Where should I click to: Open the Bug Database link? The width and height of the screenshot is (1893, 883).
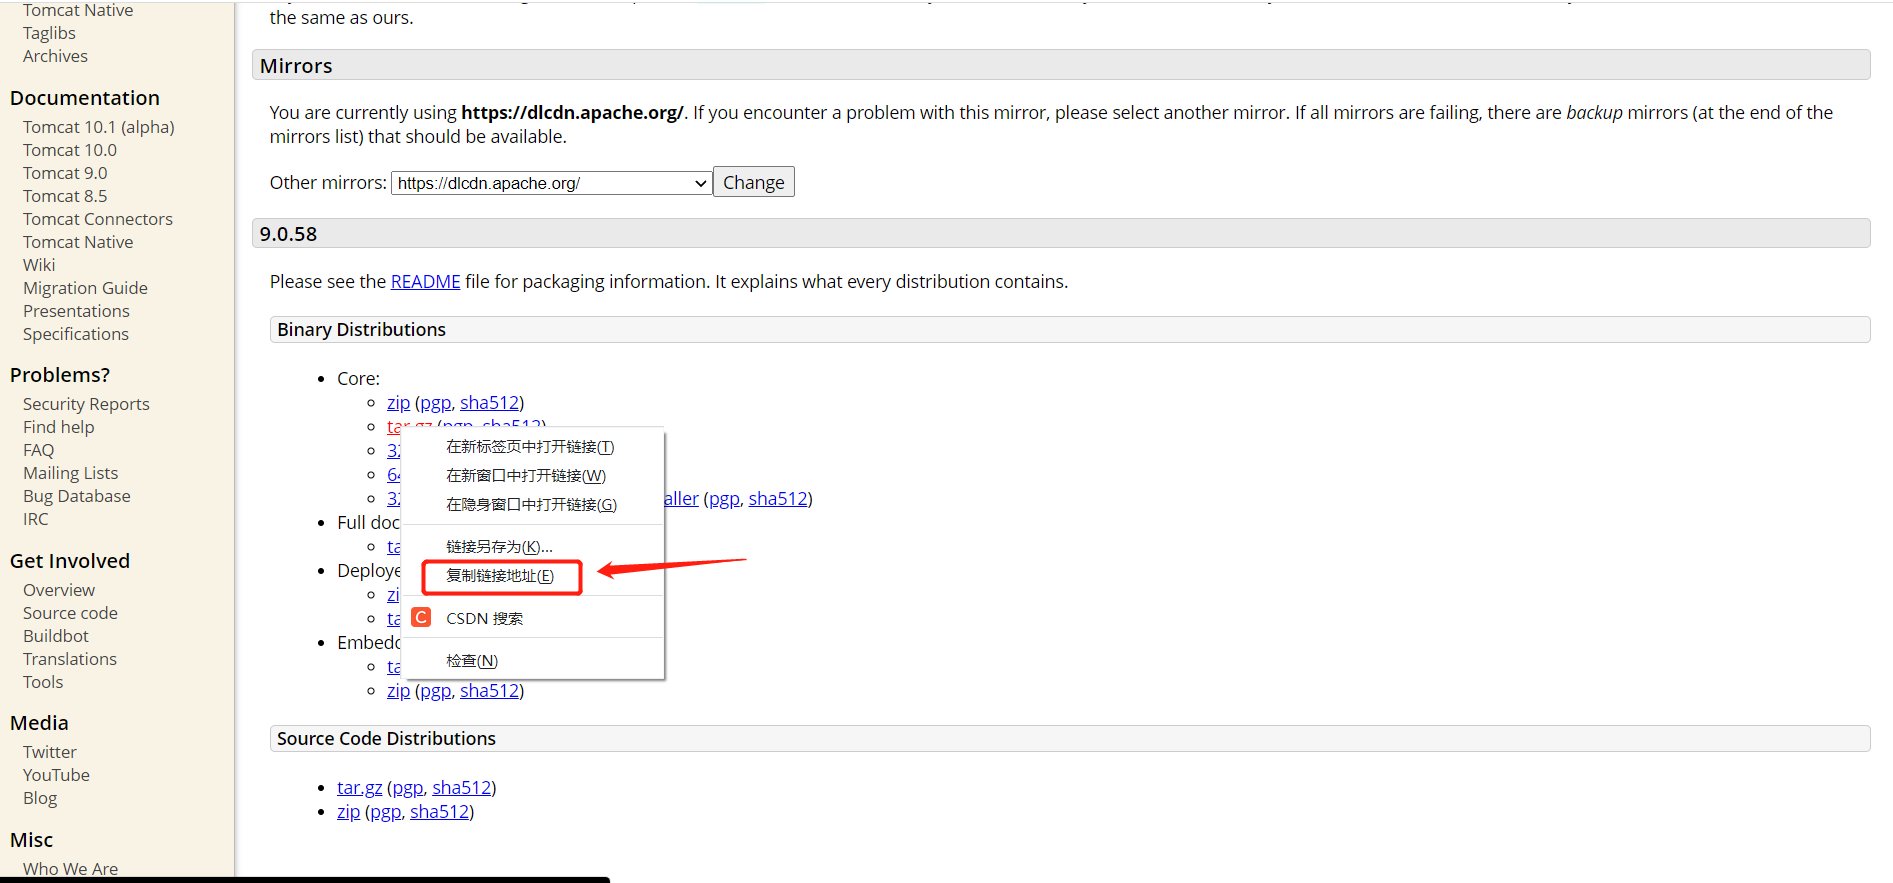click(77, 496)
